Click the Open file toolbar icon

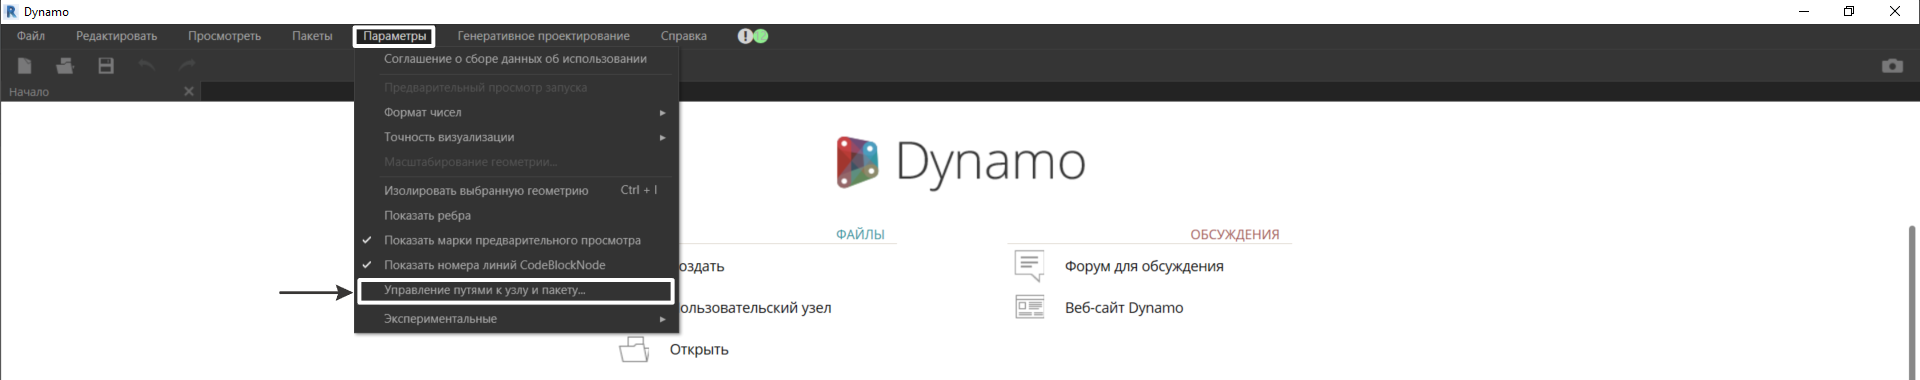click(65, 66)
